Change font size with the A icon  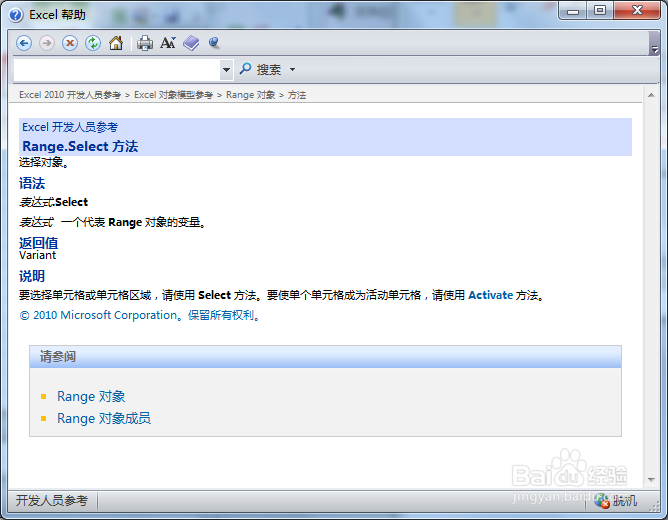coord(168,43)
